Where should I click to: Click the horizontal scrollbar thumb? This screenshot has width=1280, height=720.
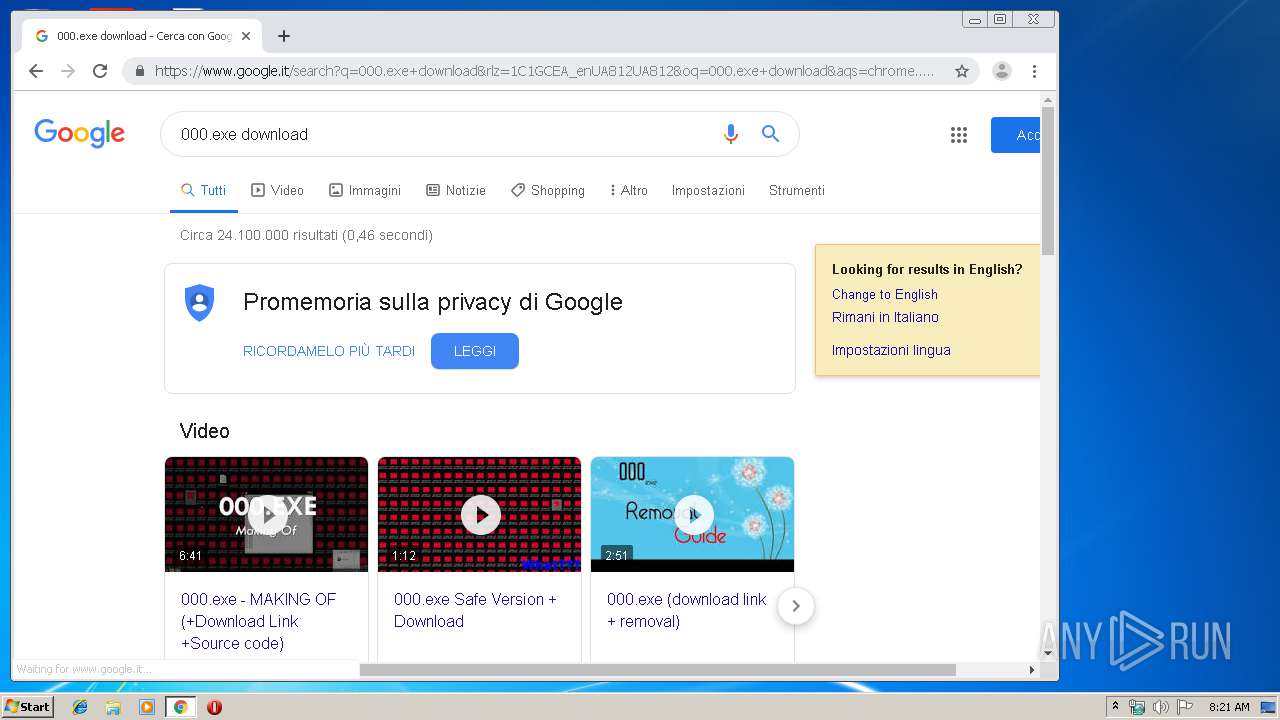click(x=657, y=669)
